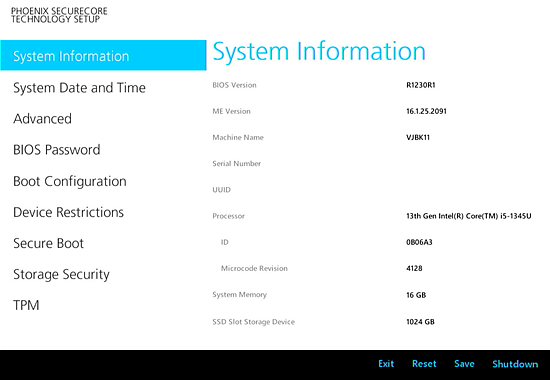Click the SSD Slot Storage Device label
Screen dimensions: 550x380
(x=254, y=322)
